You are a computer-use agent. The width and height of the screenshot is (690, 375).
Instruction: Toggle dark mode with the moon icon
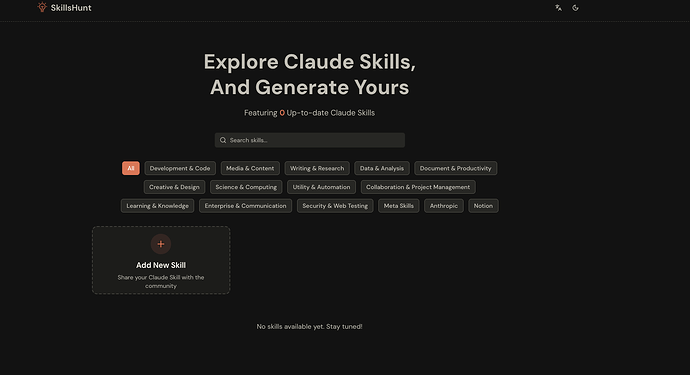tap(575, 8)
